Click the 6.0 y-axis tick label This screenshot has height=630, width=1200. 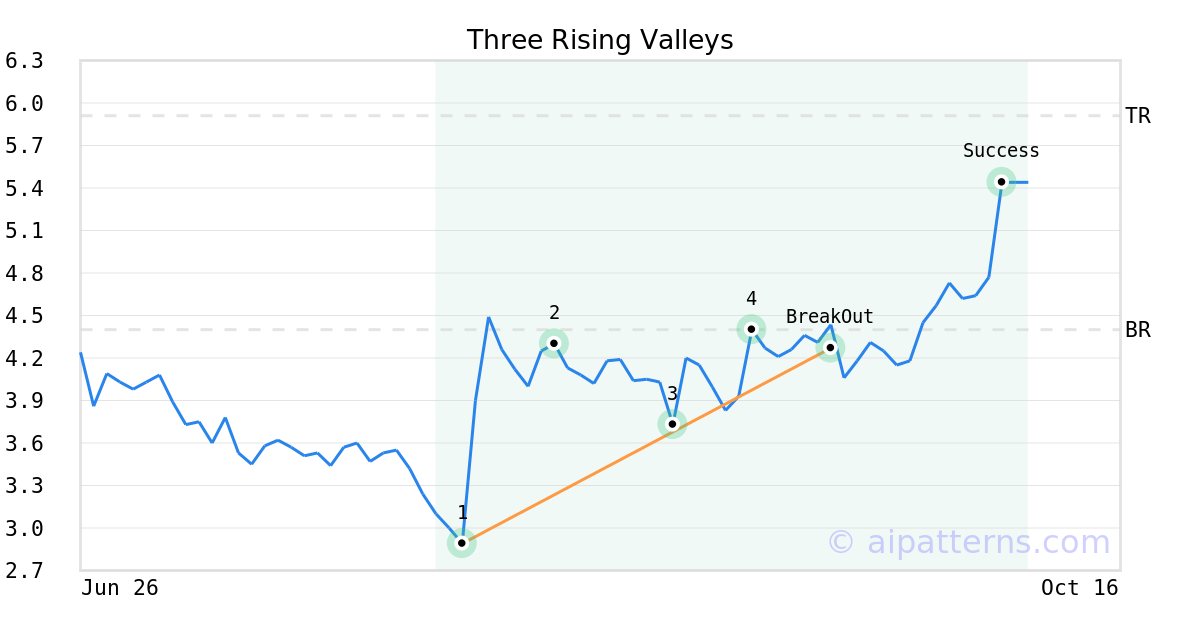pos(24,103)
